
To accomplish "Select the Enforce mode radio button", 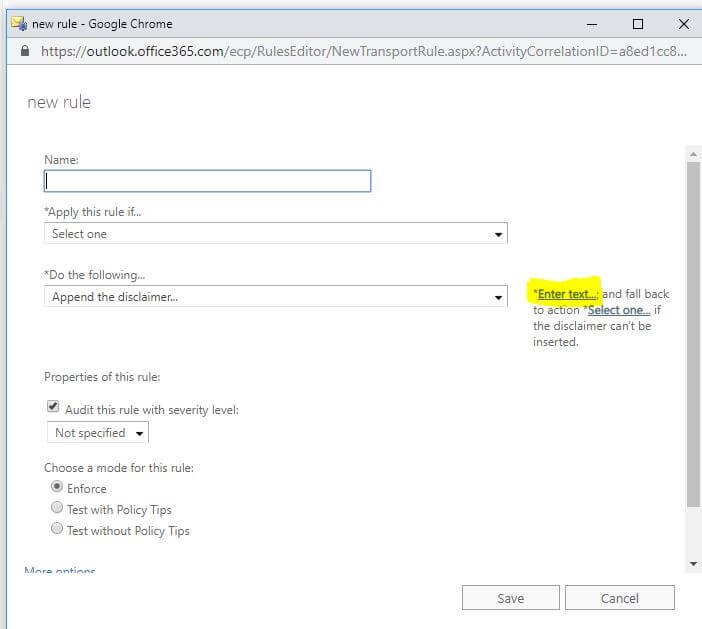I will (x=57, y=487).
